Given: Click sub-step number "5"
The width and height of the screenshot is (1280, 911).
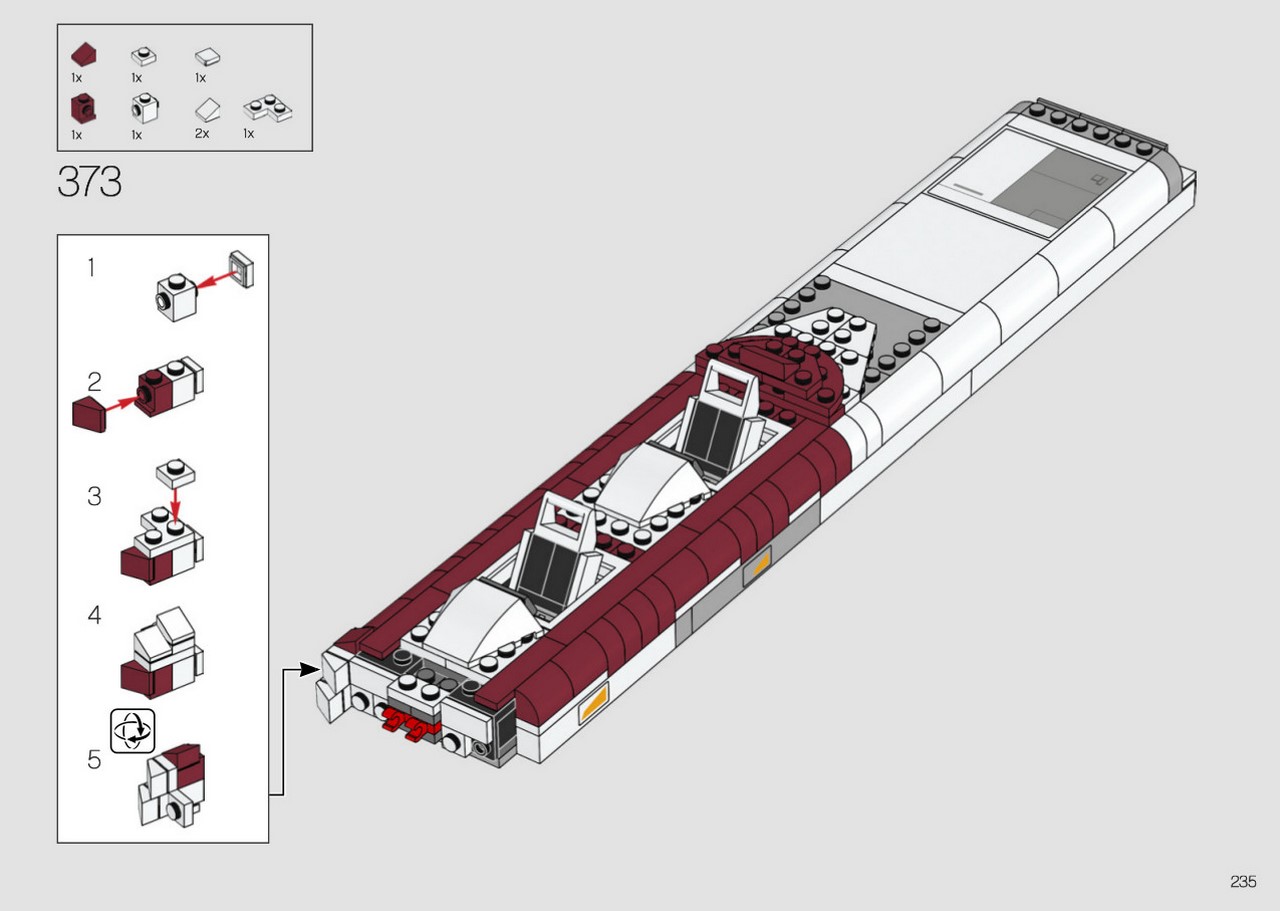Looking at the screenshot, I should pos(94,760).
